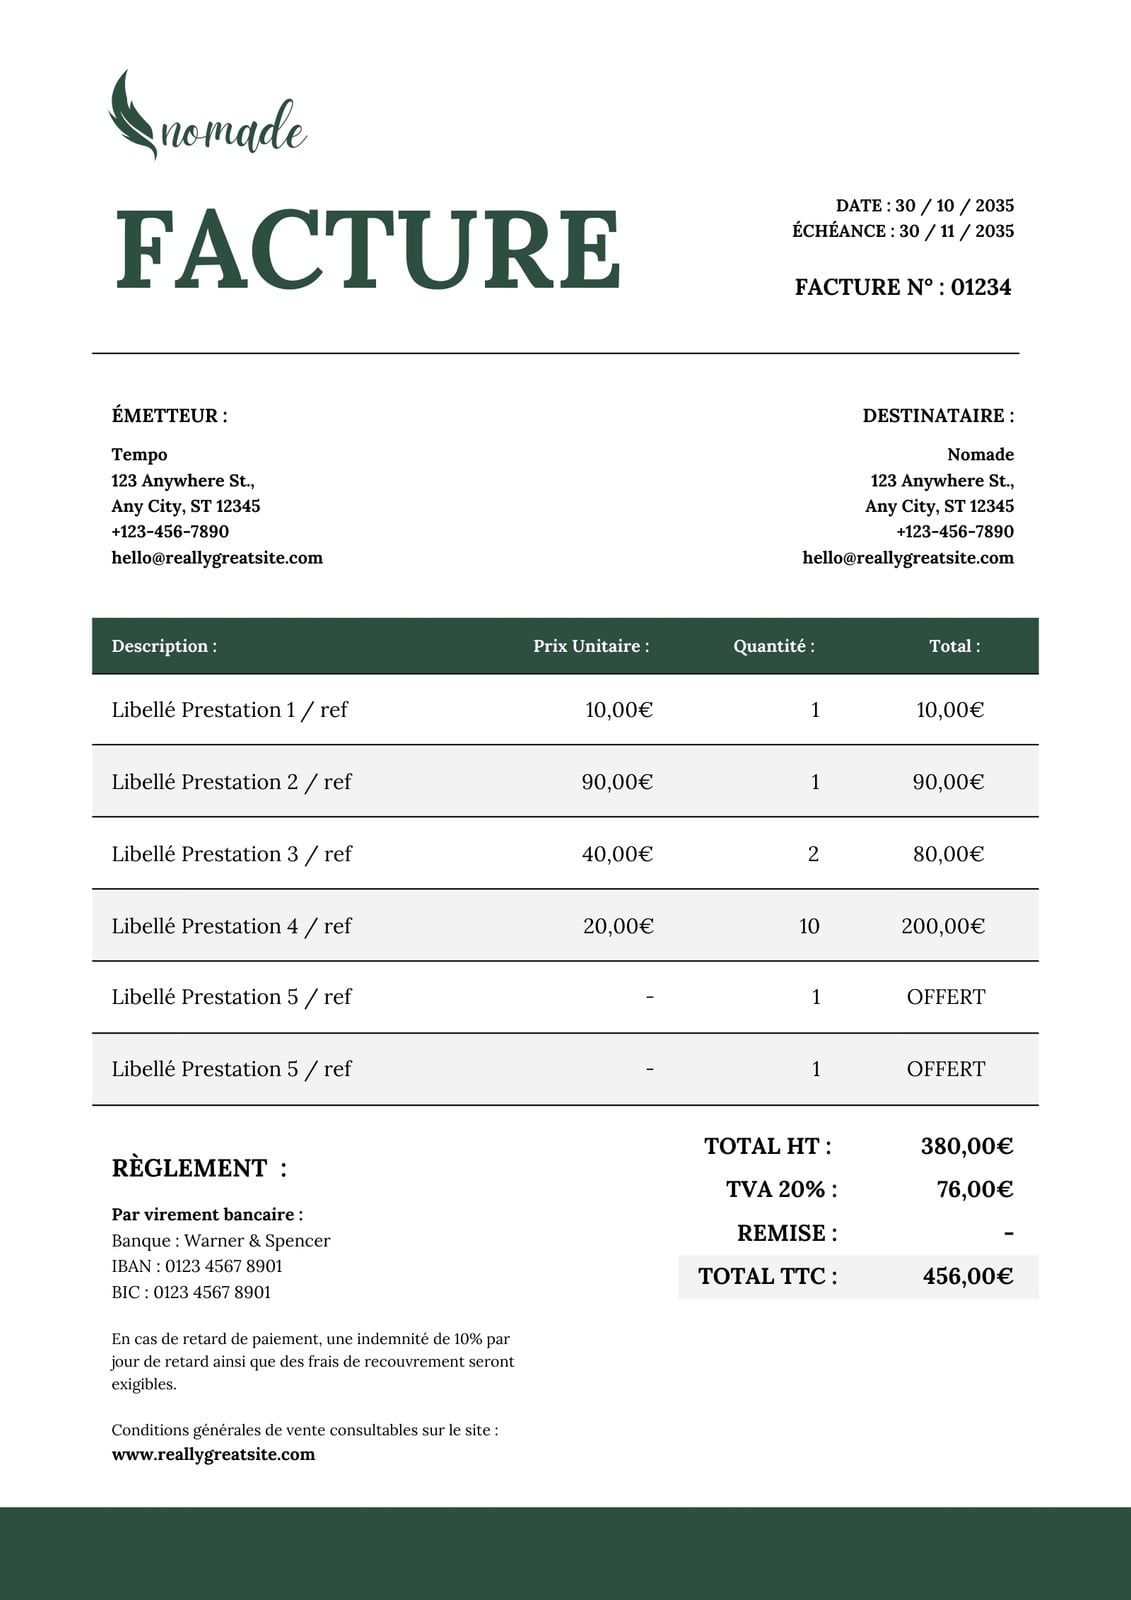Click the ÉMETTEUR section label

[169, 416]
